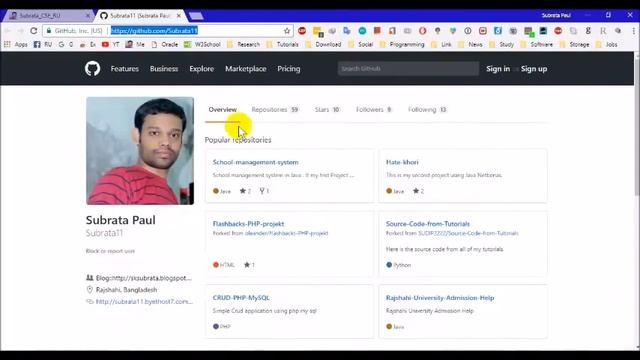Open the new tab button

[196, 16]
